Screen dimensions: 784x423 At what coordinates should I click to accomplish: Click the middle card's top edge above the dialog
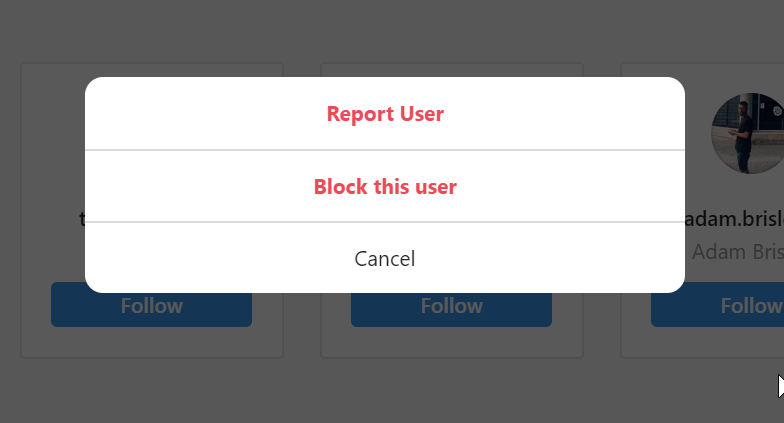(452, 69)
